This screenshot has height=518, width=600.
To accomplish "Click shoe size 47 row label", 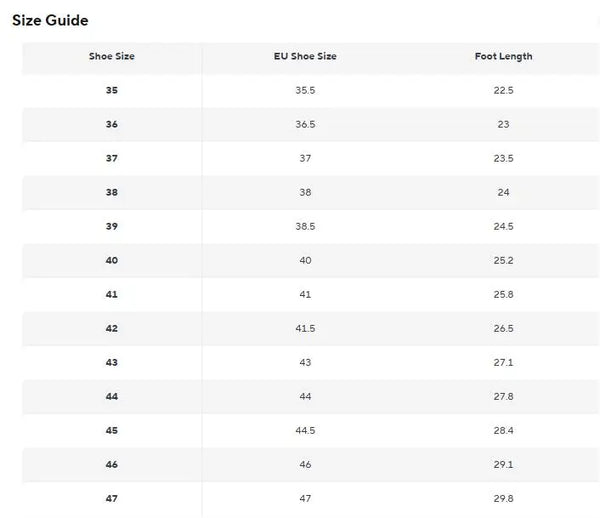I will pyautogui.click(x=112, y=498).
